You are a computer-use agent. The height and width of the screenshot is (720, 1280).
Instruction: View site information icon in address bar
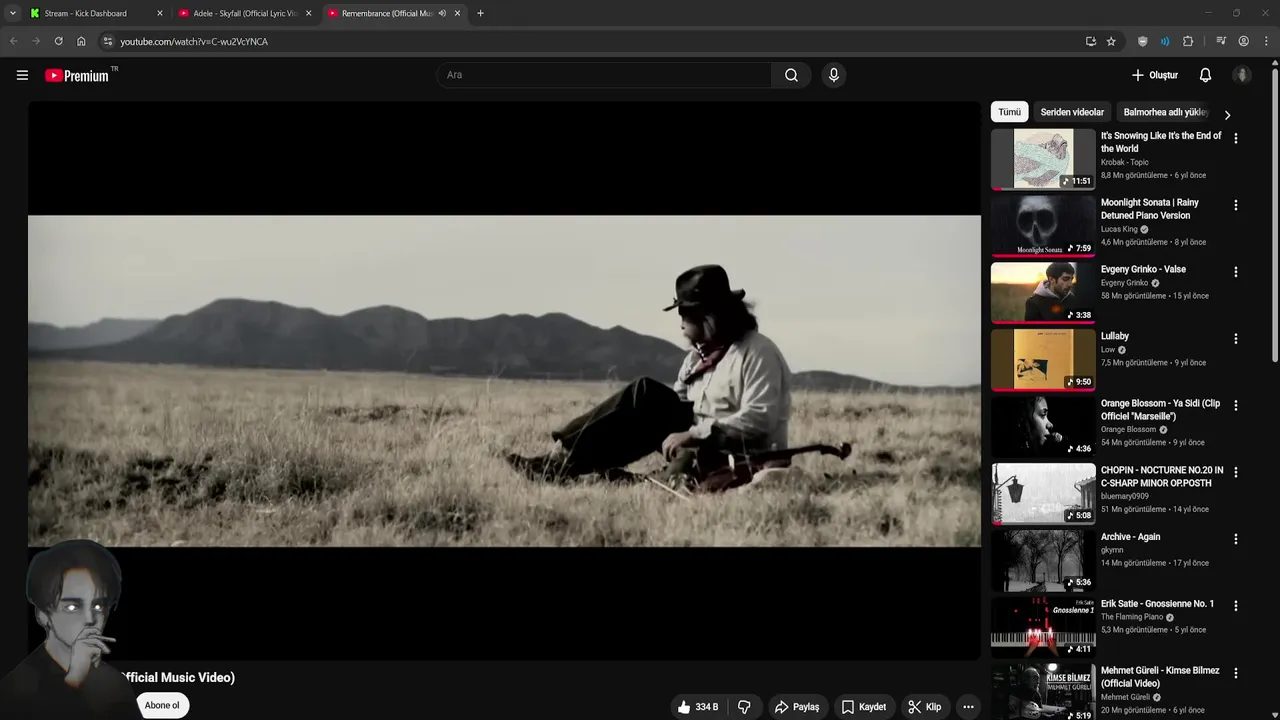pyautogui.click(x=108, y=41)
